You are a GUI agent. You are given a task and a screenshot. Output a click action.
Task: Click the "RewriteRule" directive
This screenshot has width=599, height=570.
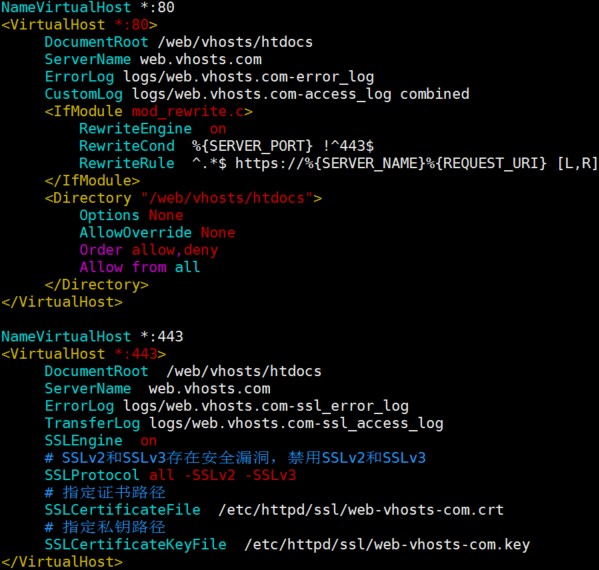[x=127, y=163]
